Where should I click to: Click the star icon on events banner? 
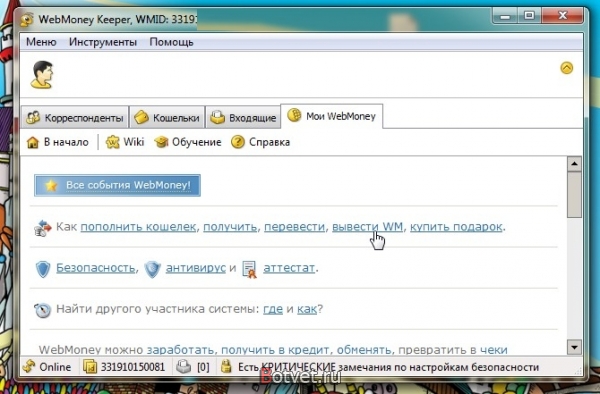point(51,186)
